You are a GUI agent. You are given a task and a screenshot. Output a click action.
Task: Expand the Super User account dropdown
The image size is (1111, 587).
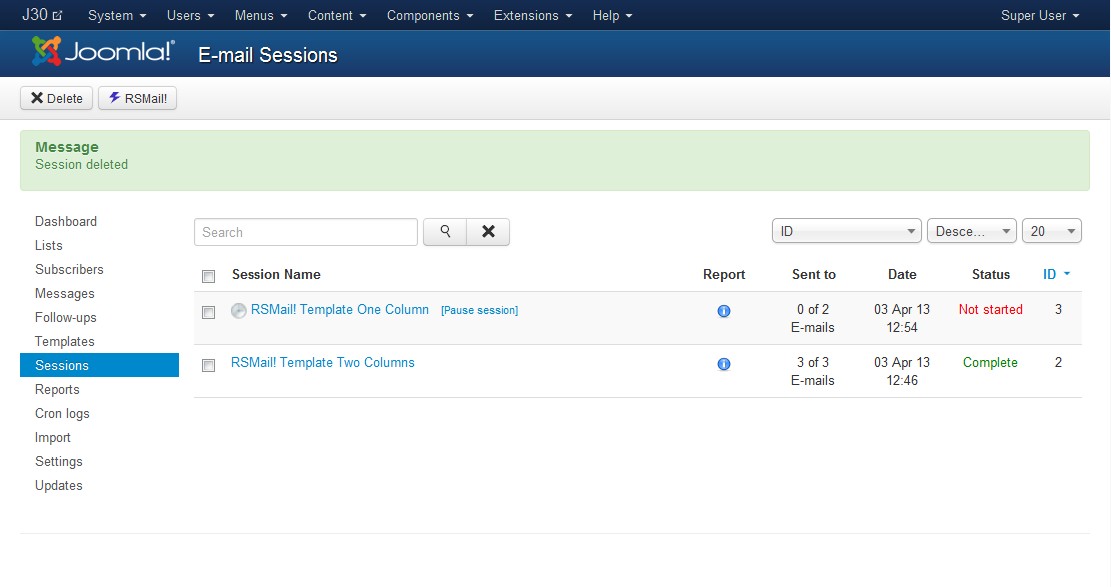[x=1040, y=15]
